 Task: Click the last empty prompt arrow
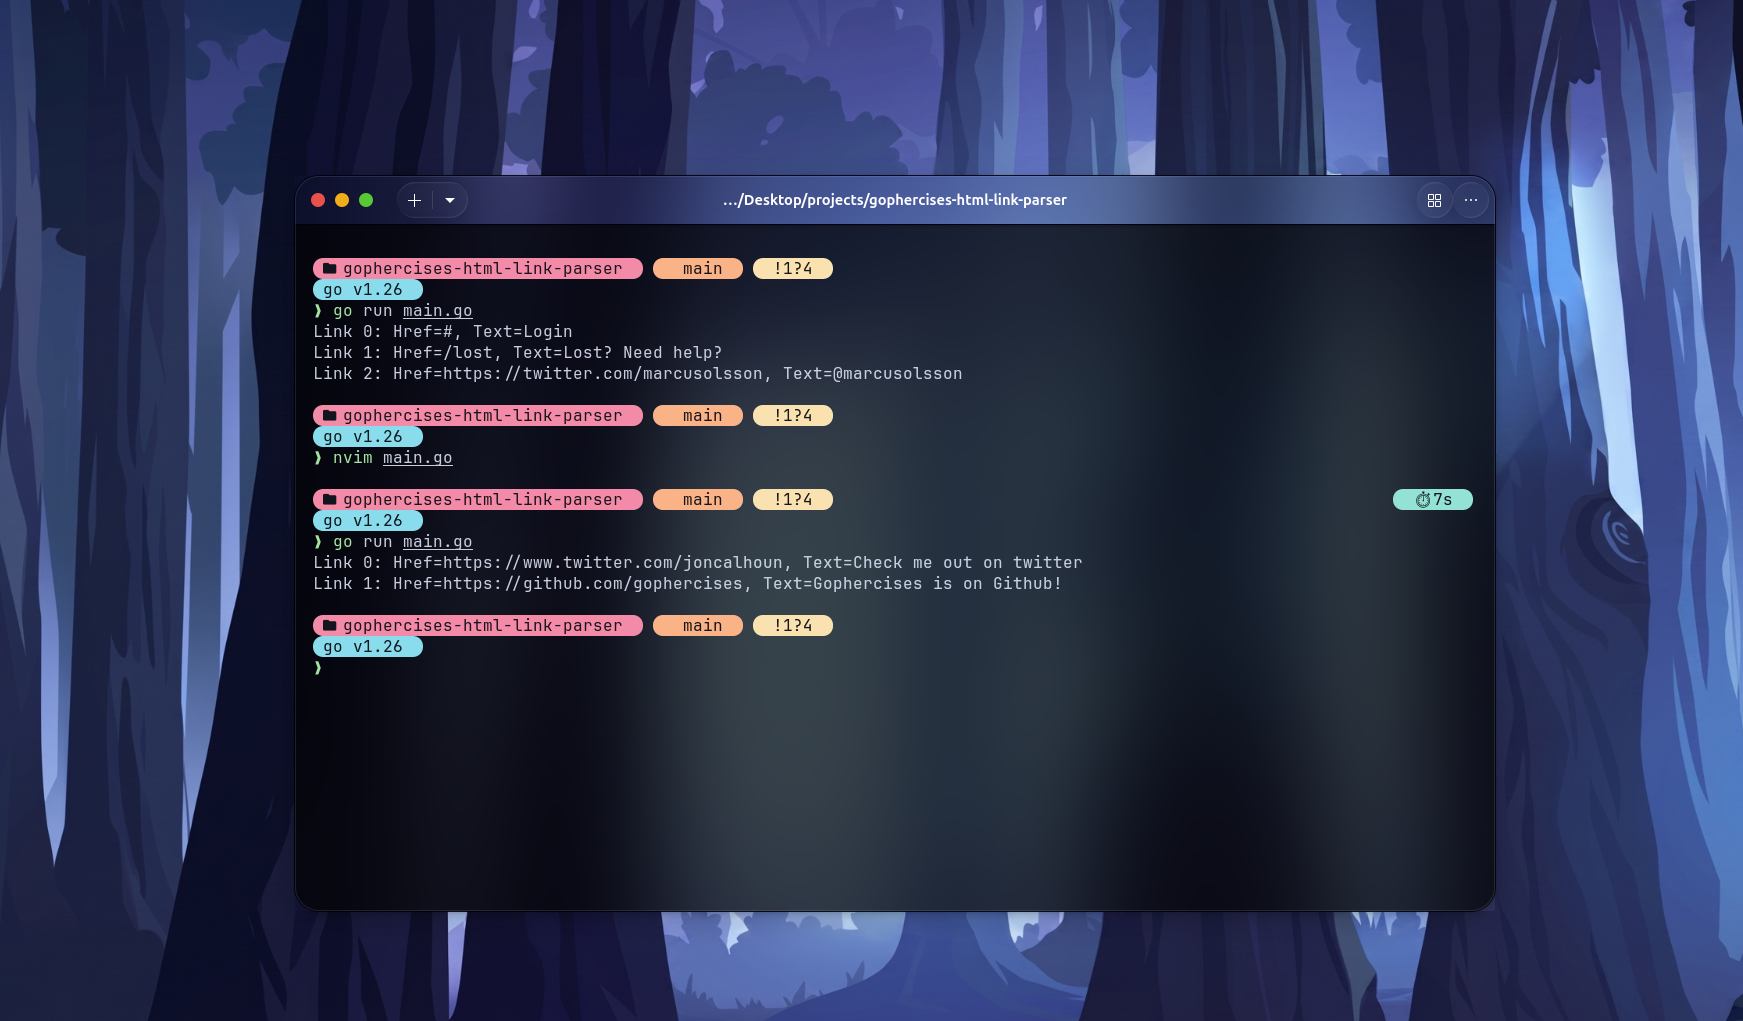[318, 667]
